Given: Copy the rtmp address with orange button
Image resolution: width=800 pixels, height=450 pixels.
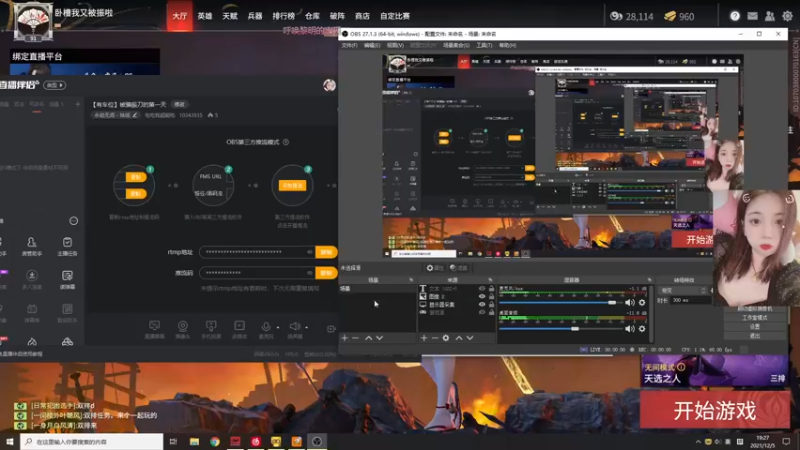Looking at the screenshot, I should [326, 252].
